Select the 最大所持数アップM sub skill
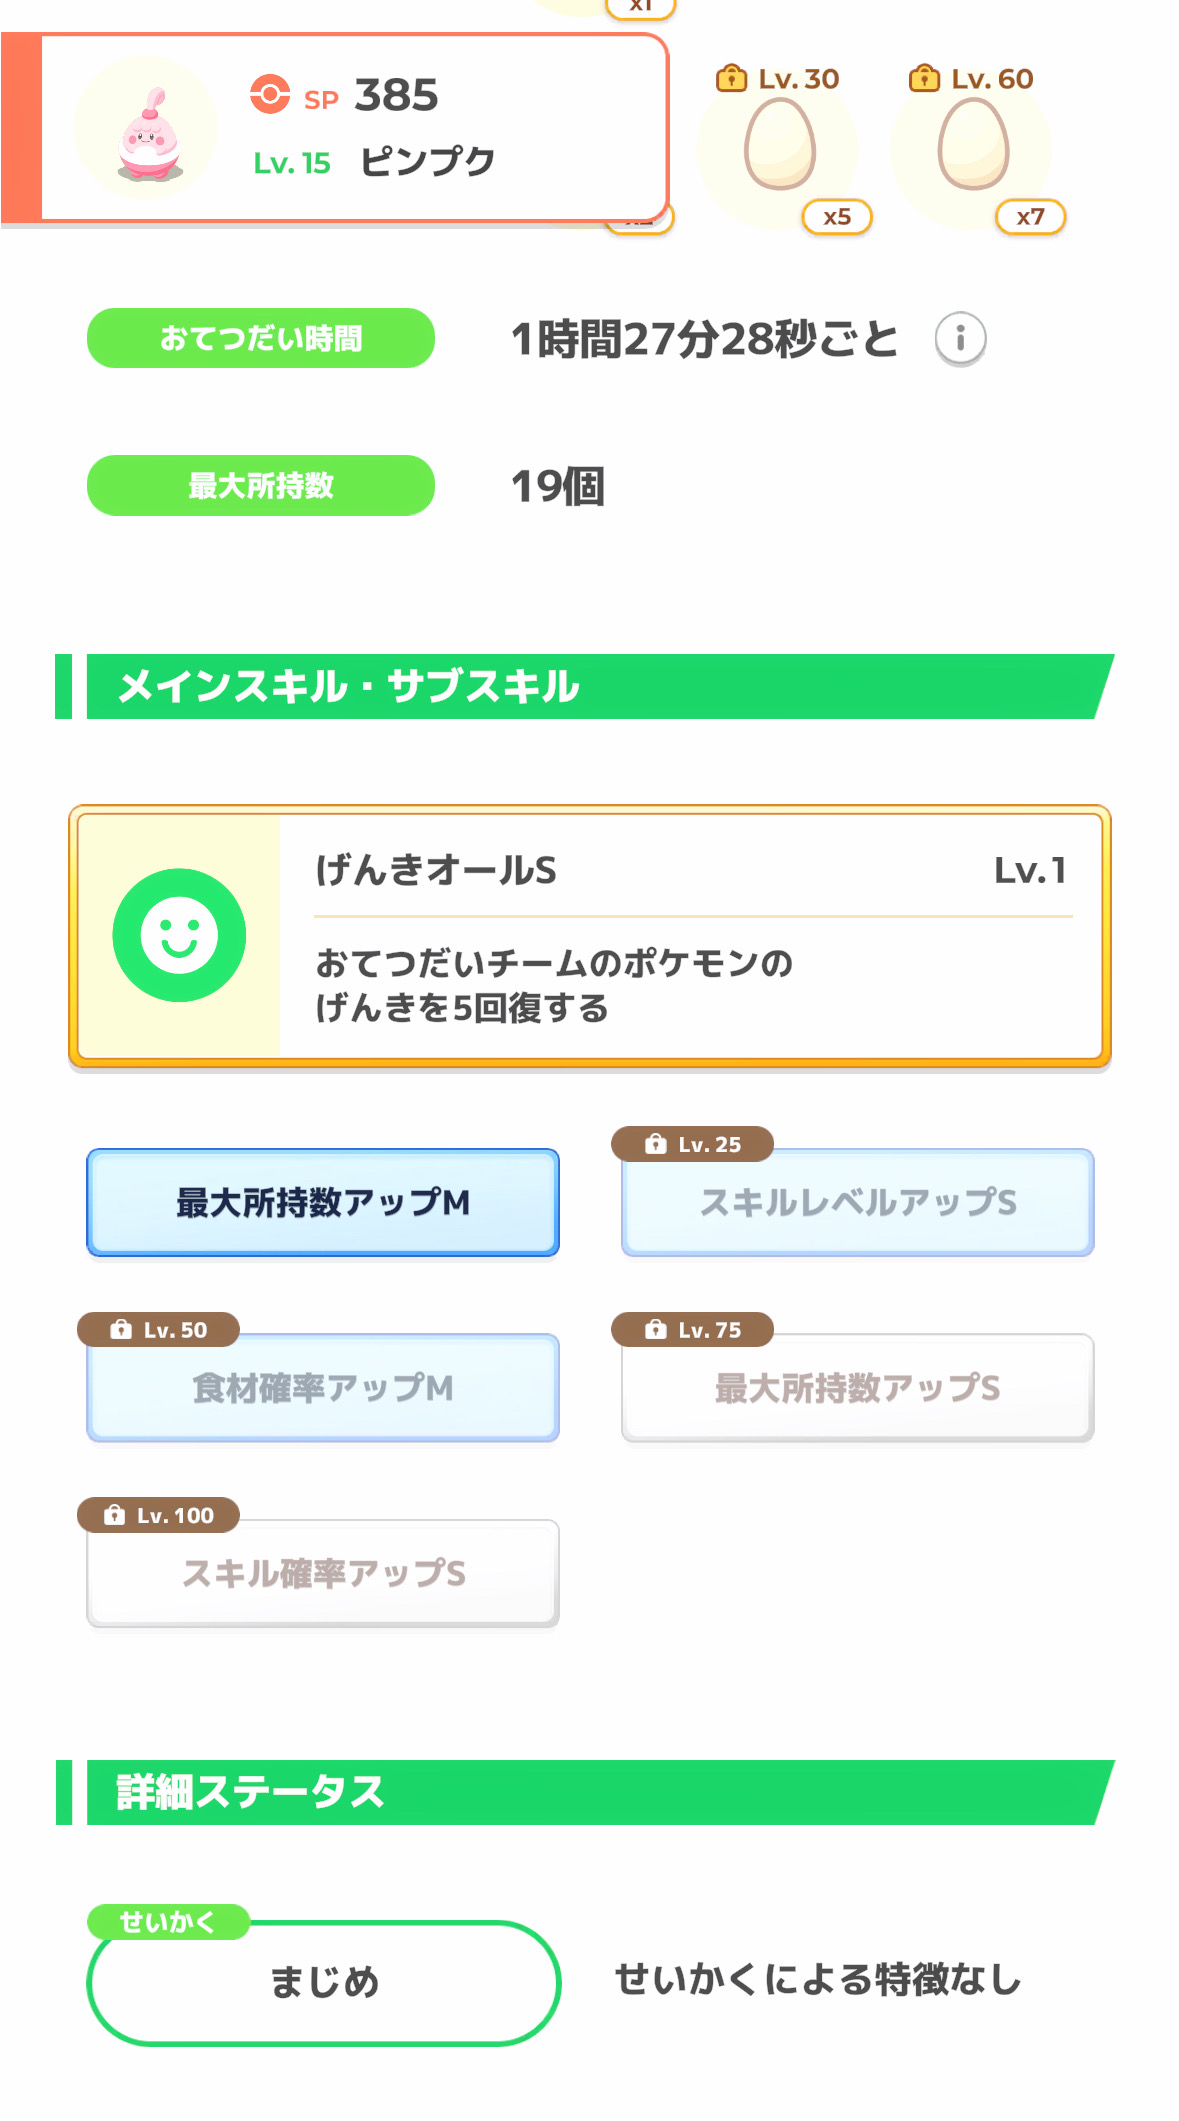The width and height of the screenshot is (1179, 2121). click(x=323, y=1202)
